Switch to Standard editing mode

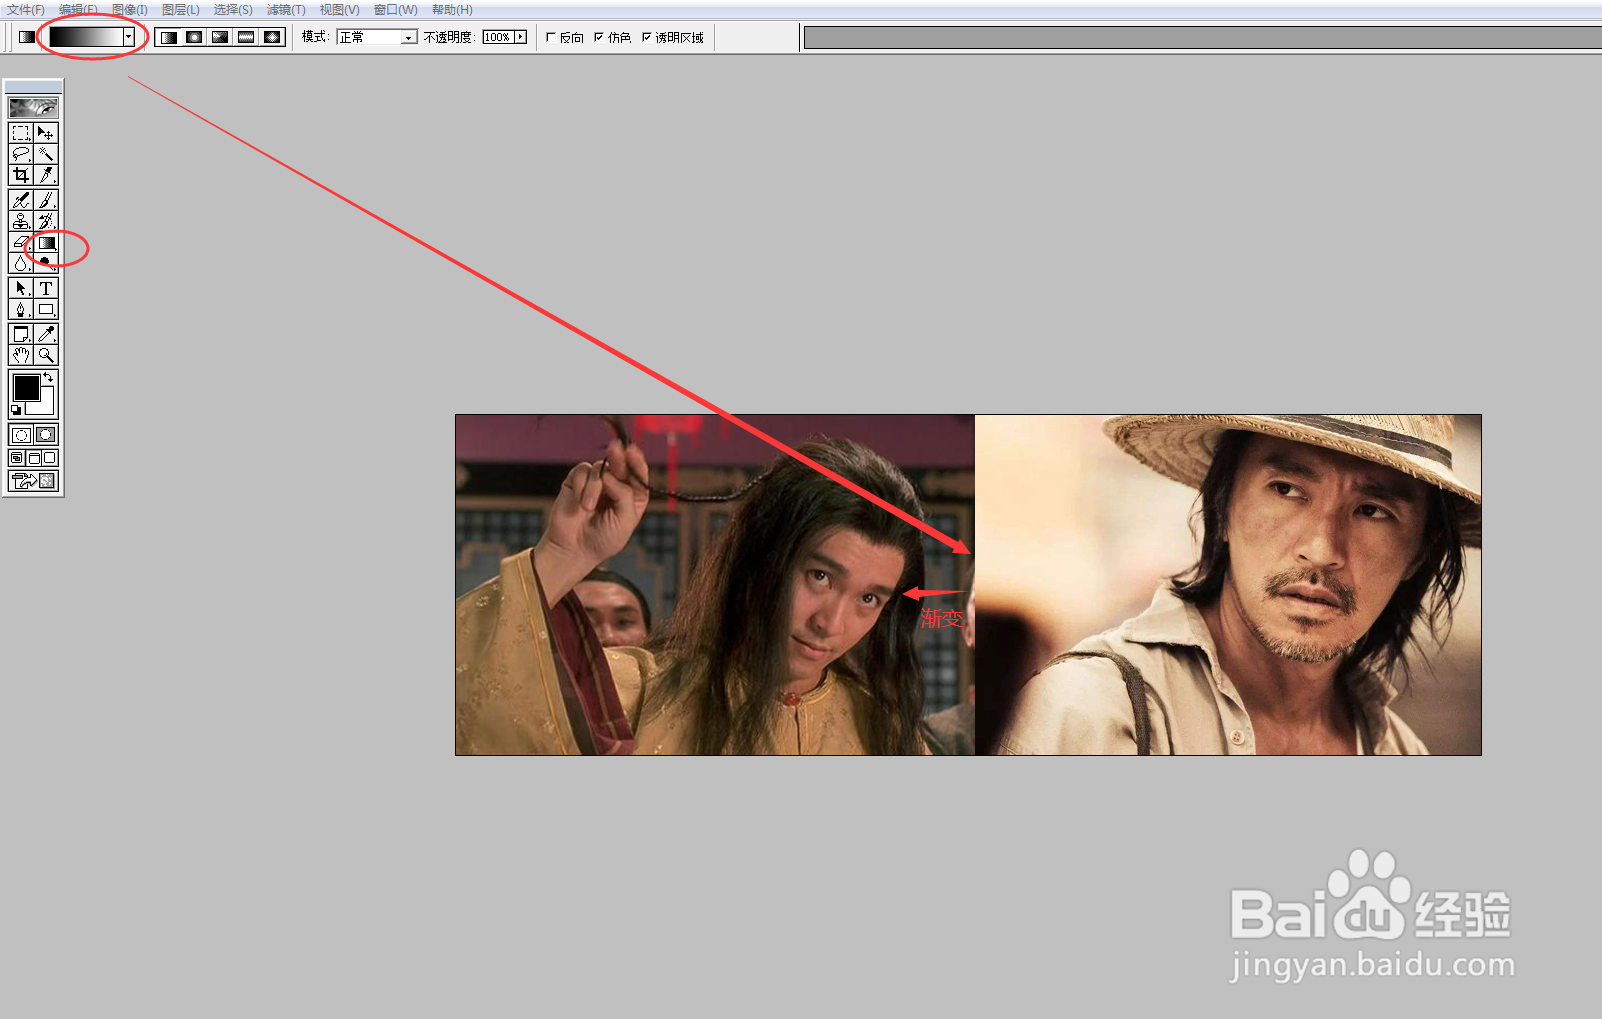21,435
